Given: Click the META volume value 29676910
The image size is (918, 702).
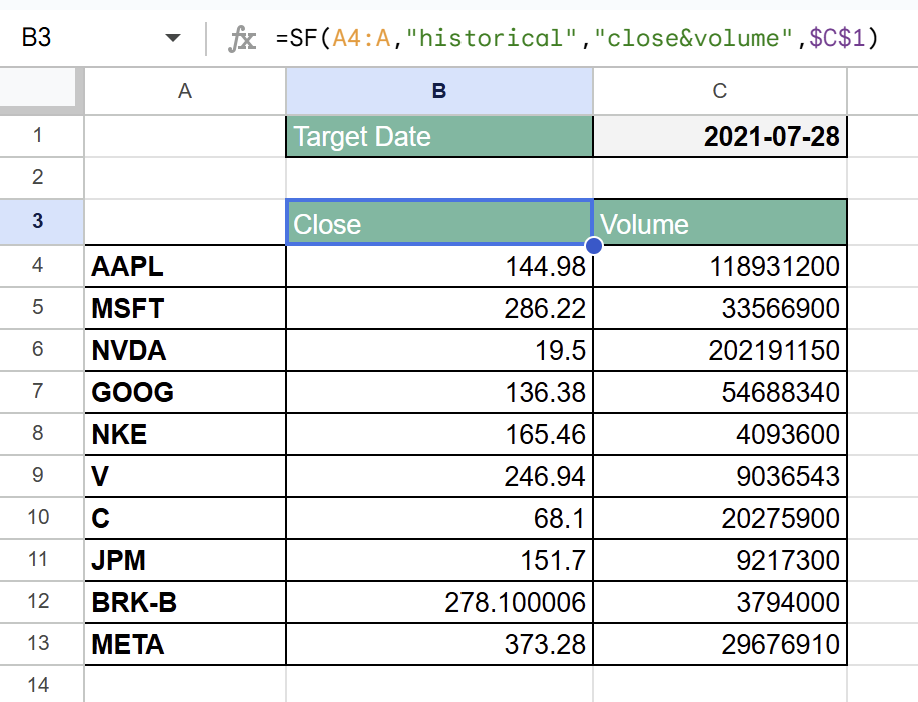Looking at the screenshot, I should coord(719,644).
